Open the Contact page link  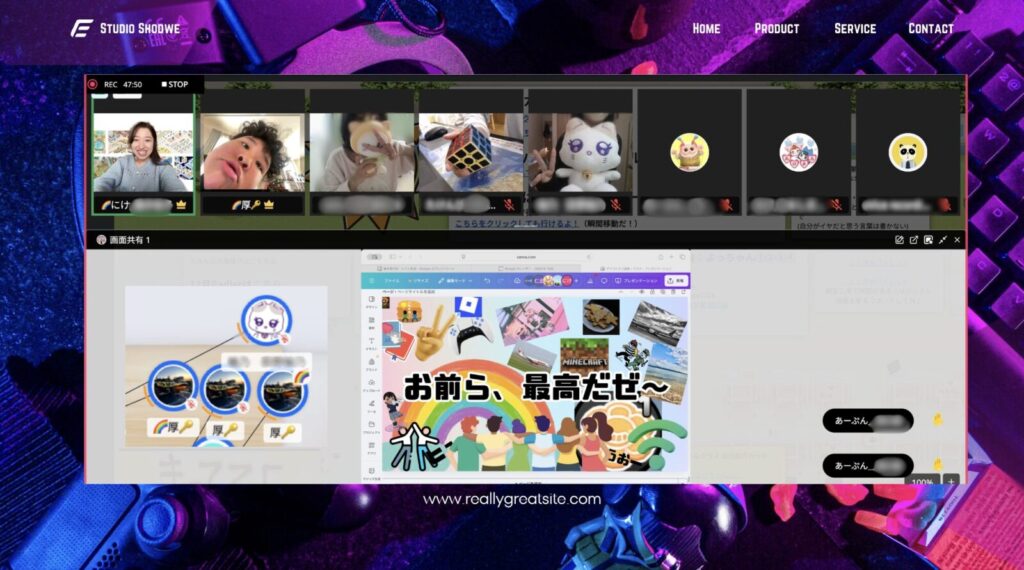click(931, 28)
